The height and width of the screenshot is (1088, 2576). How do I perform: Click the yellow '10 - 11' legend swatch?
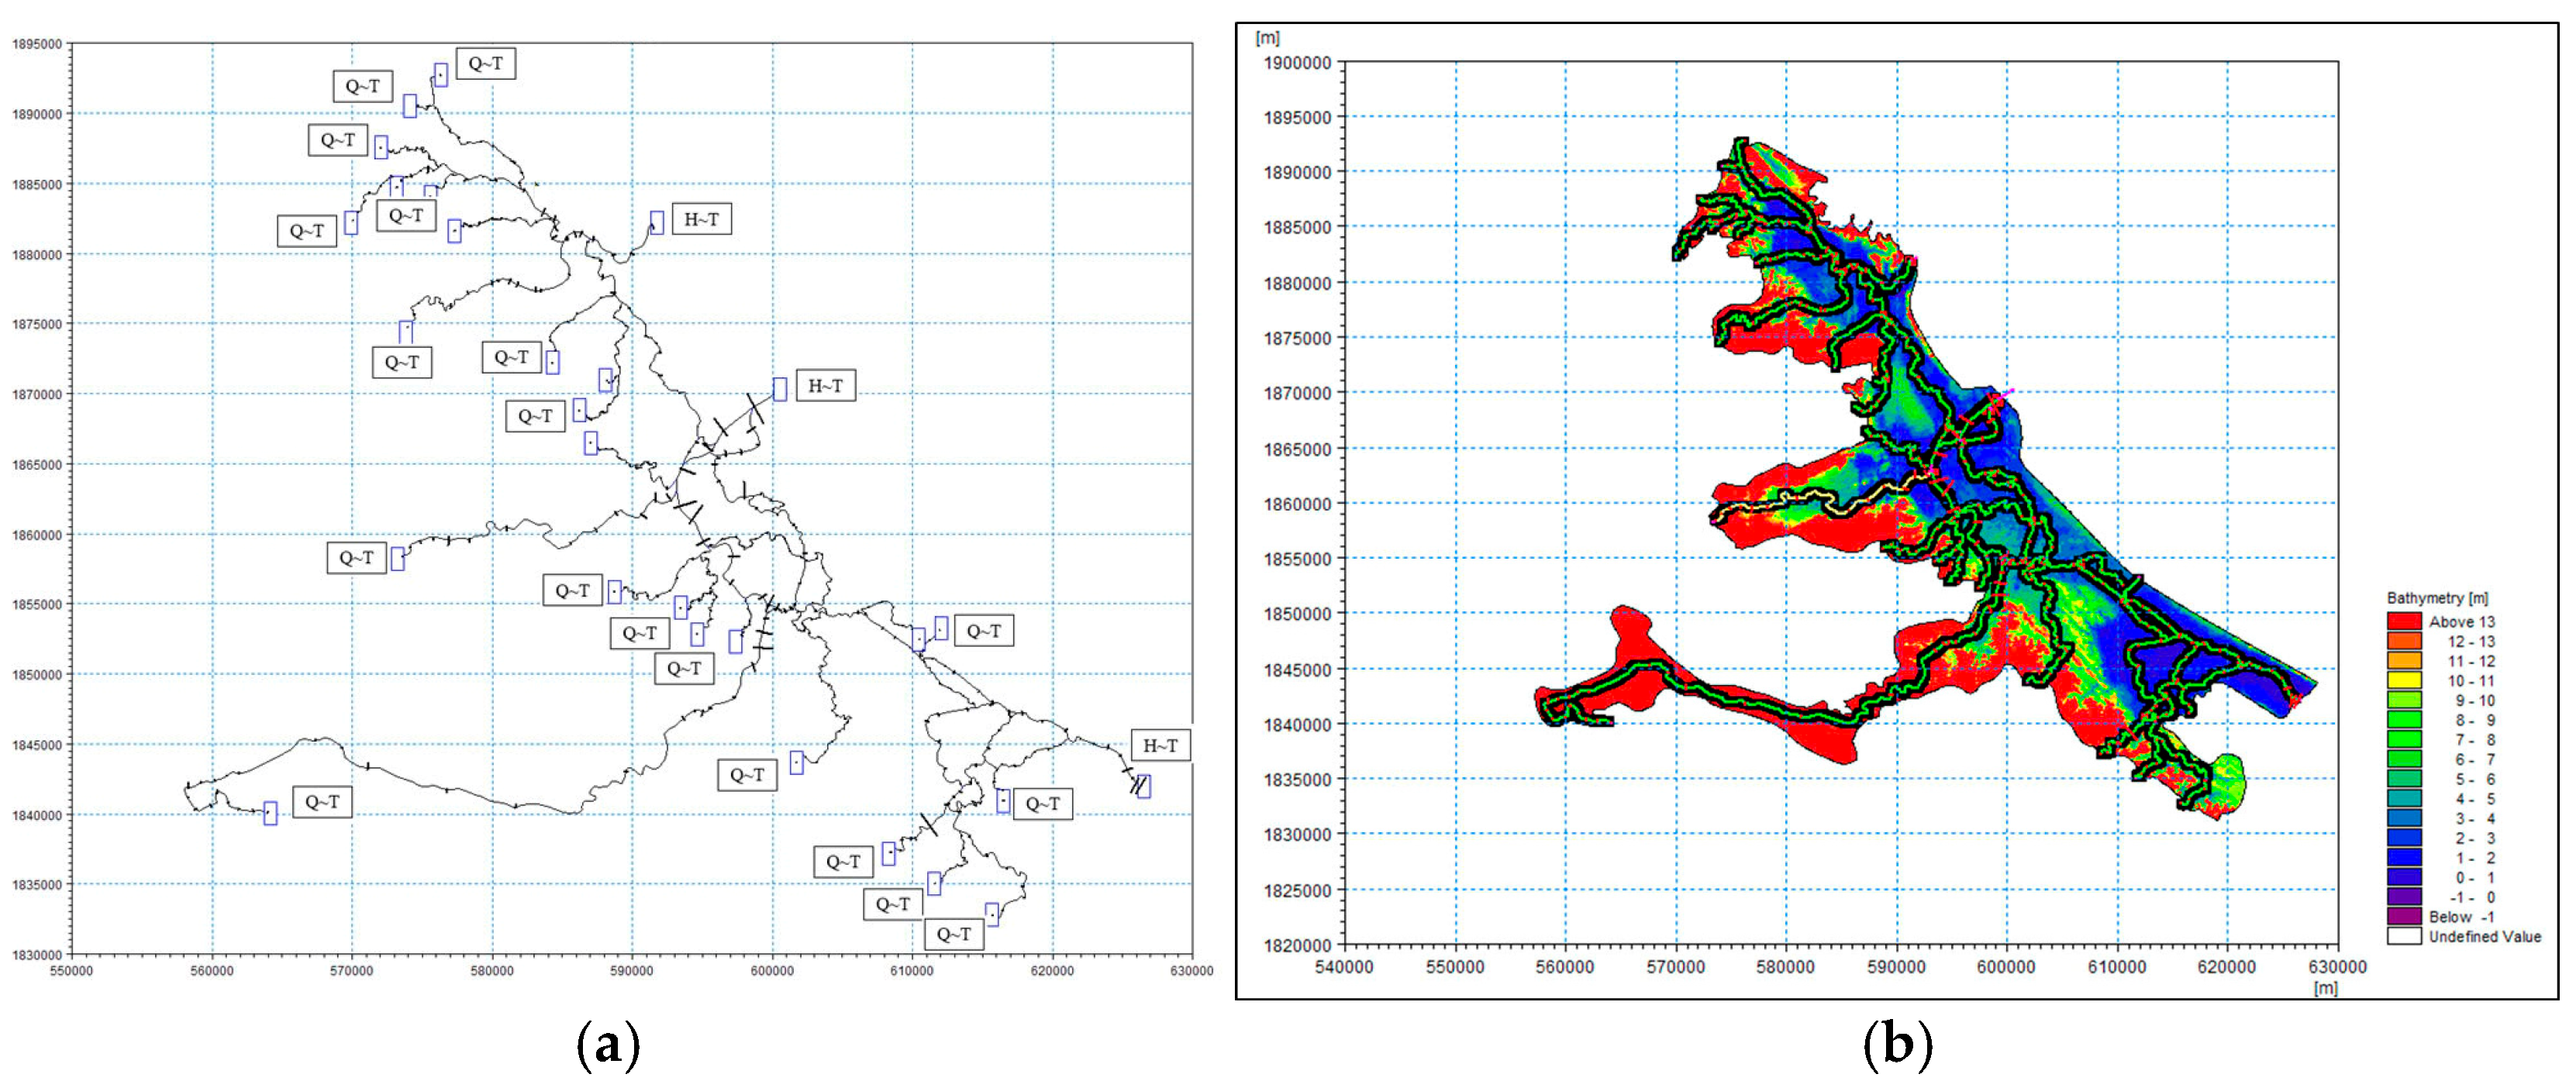pos(2404,680)
